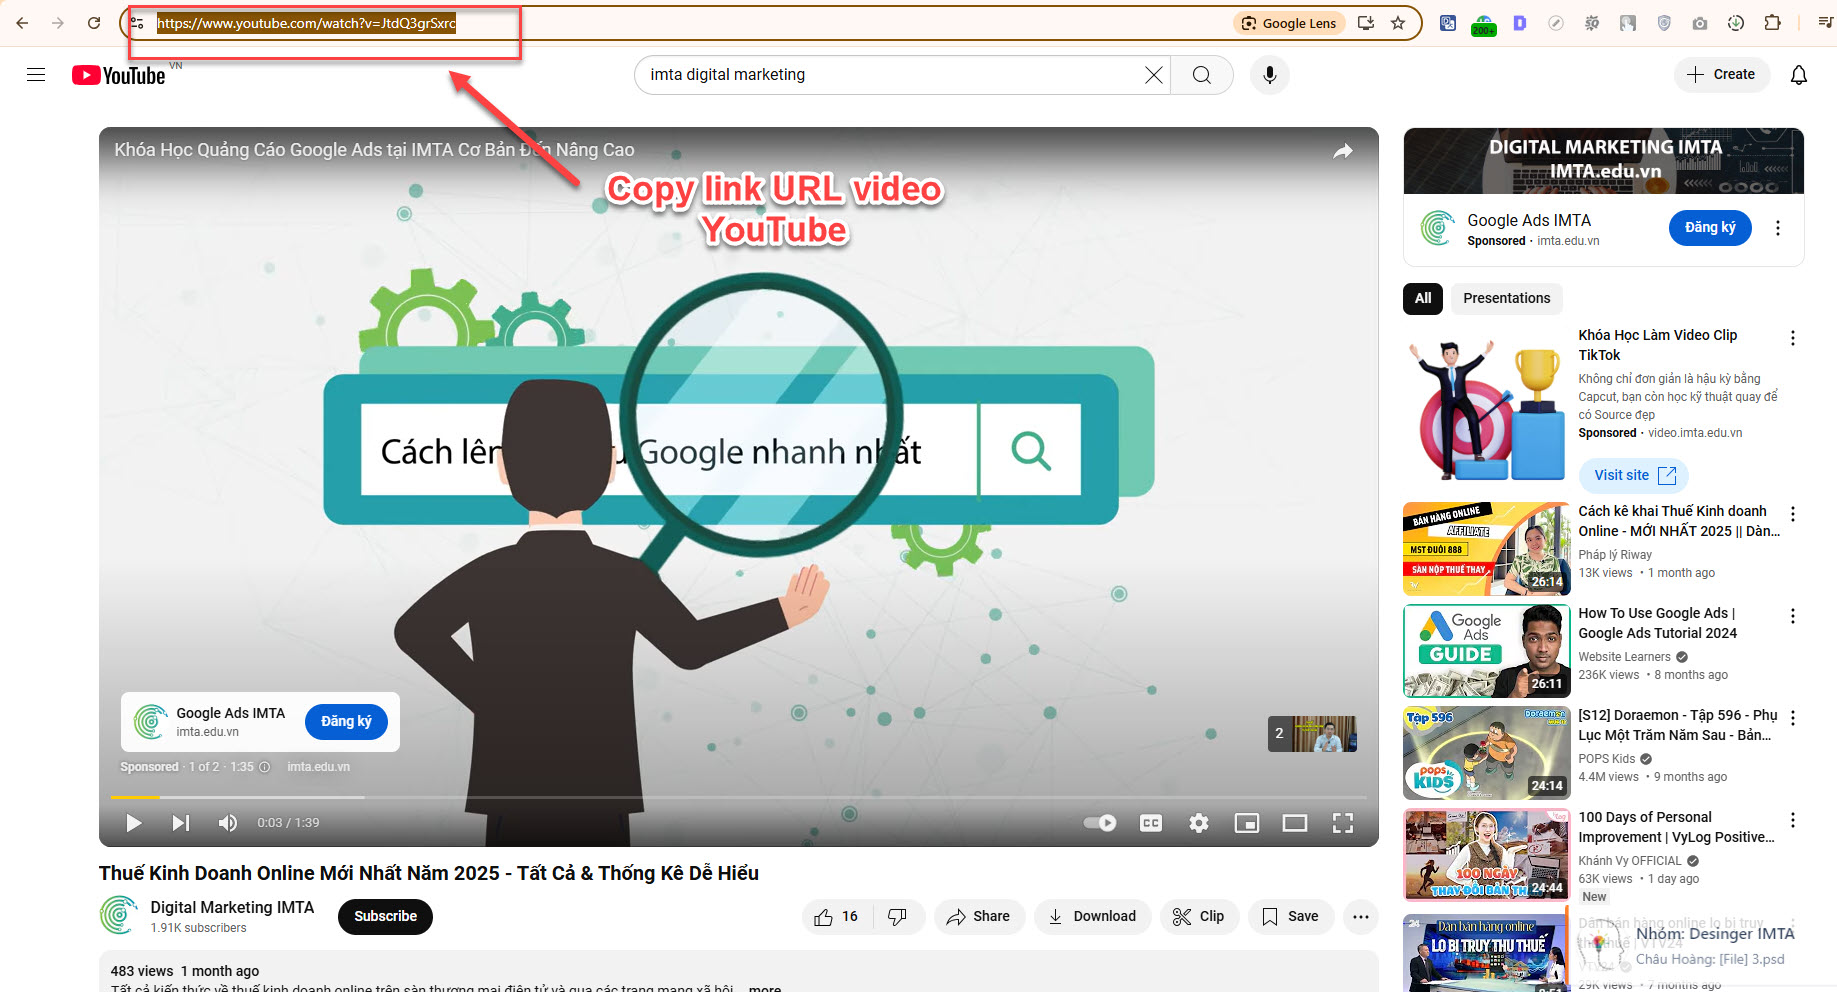Save the video to a playlist

point(1290,916)
